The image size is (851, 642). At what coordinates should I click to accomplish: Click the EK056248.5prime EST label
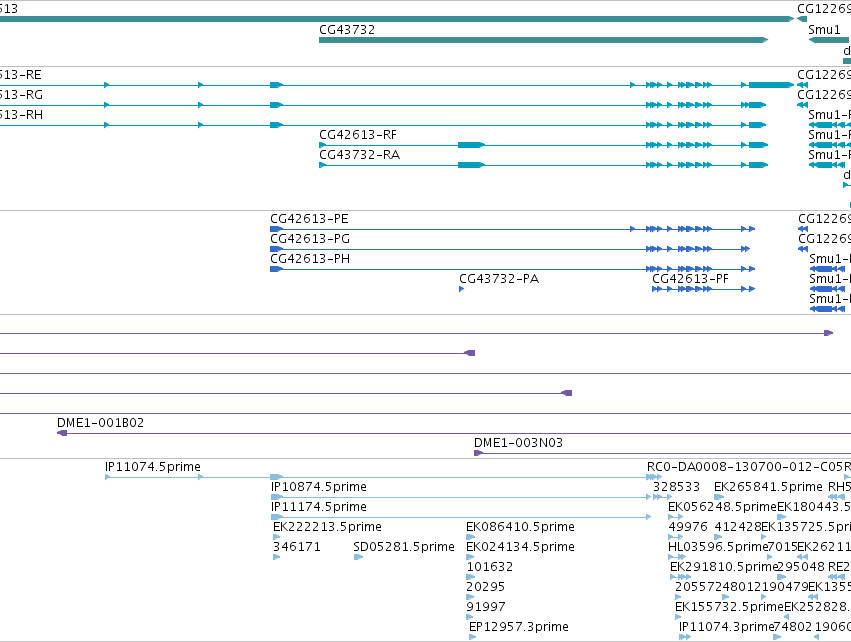722,507
